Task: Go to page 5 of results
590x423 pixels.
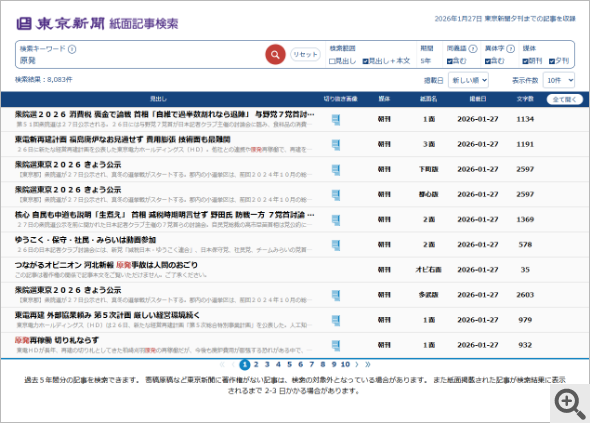Action: point(289,364)
